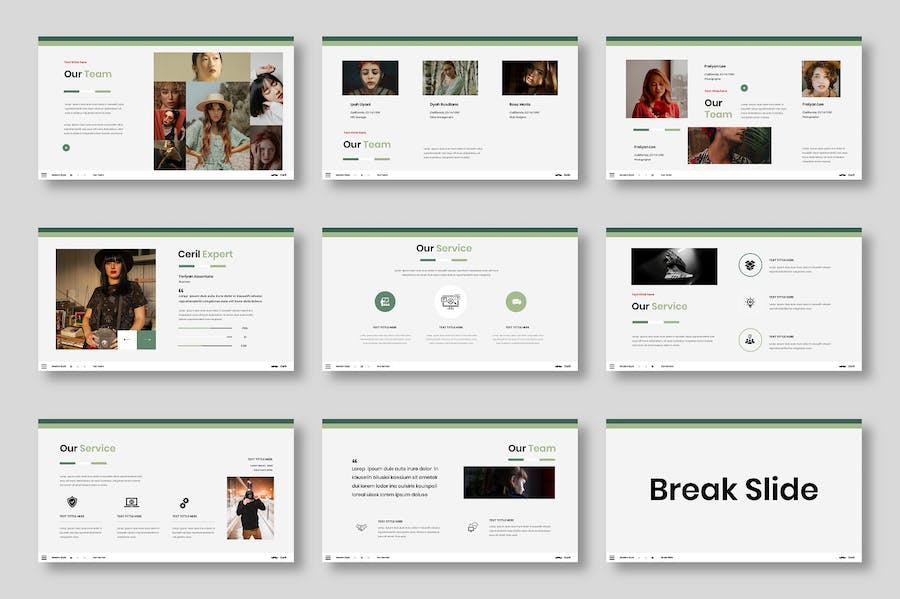Image resolution: width=900 pixels, height=599 pixels.
Task: Click the laptop icon on Our Service slide
Action: 131,502
